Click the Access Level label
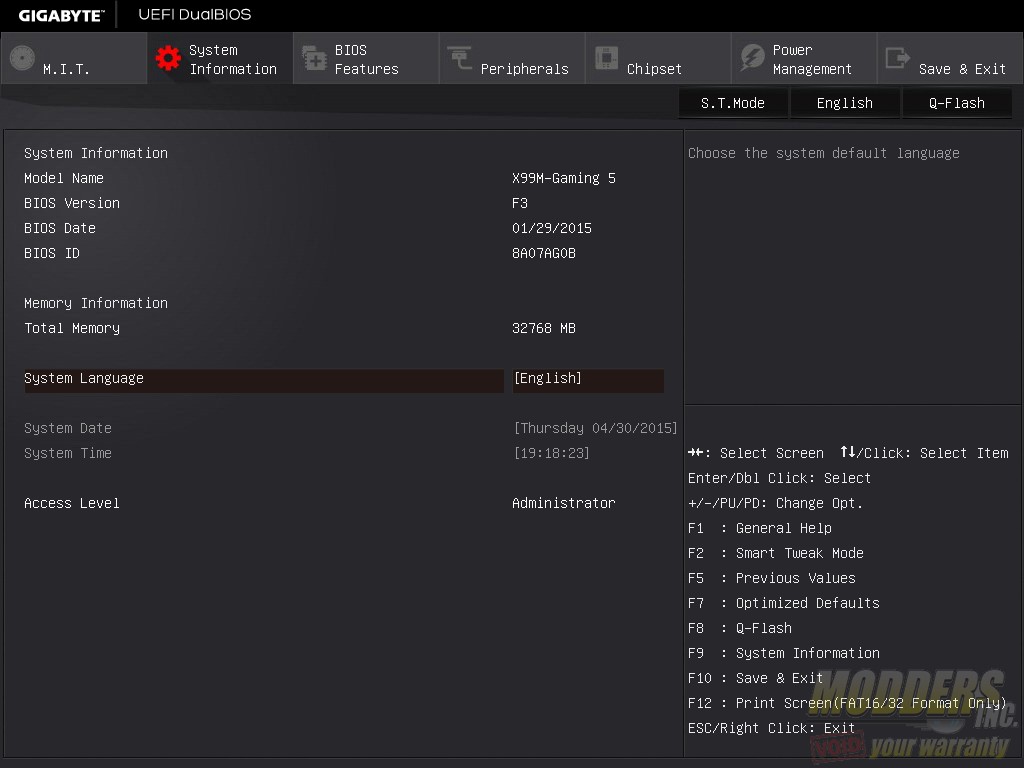 coord(72,504)
